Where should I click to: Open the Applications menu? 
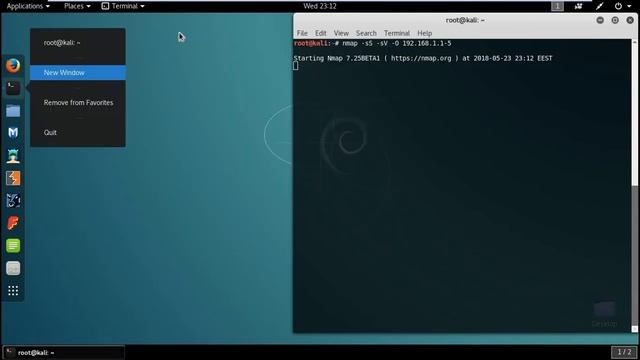pos(28,6)
